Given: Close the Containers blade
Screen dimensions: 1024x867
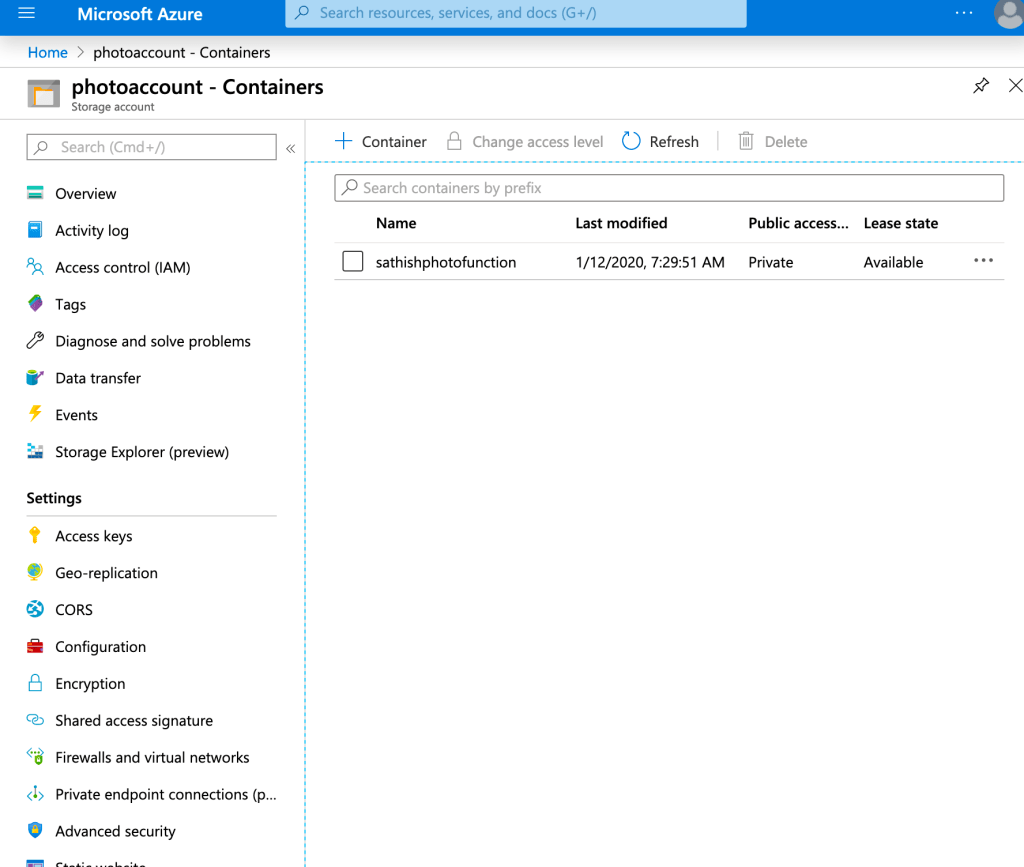Looking at the screenshot, I should (x=1015, y=86).
